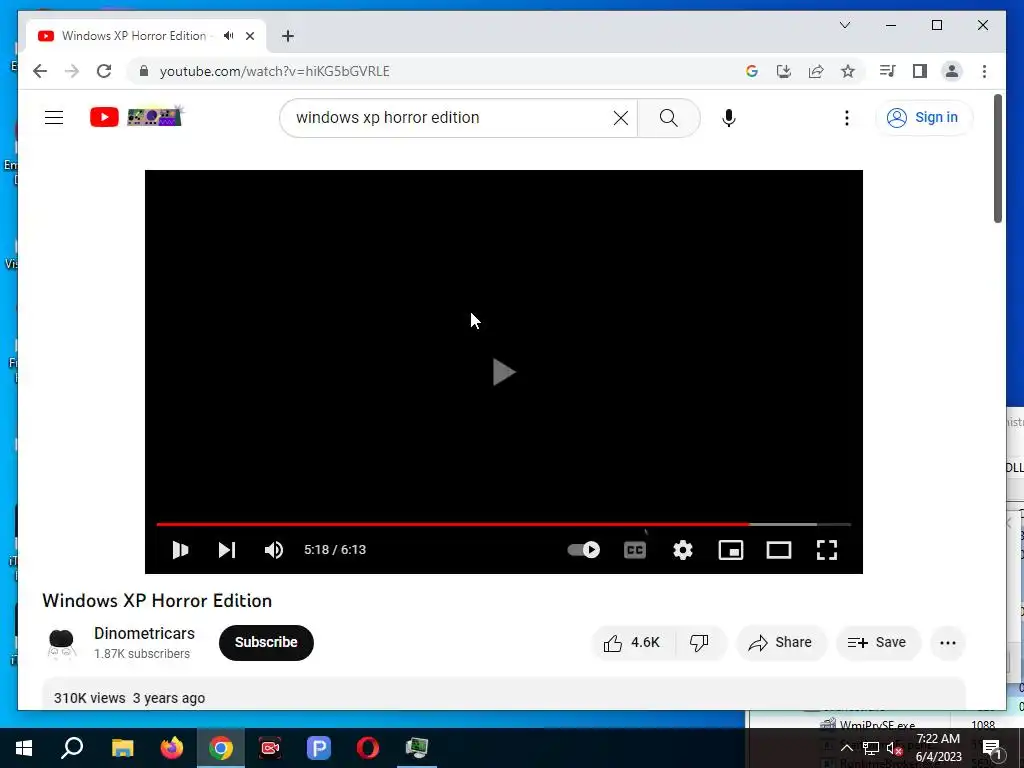Click the large play icon in video center
This screenshot has height=768, width=1024.
(504, 372)
